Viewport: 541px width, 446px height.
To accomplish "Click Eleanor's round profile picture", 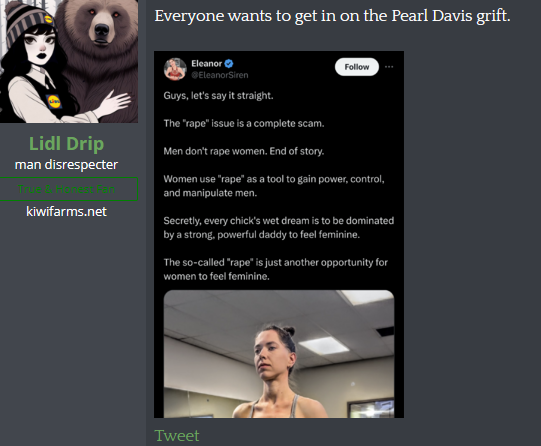I will [x=175, y=69].
